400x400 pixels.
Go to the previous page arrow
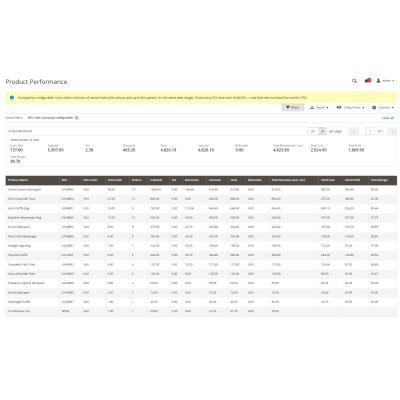click(354, 131)
